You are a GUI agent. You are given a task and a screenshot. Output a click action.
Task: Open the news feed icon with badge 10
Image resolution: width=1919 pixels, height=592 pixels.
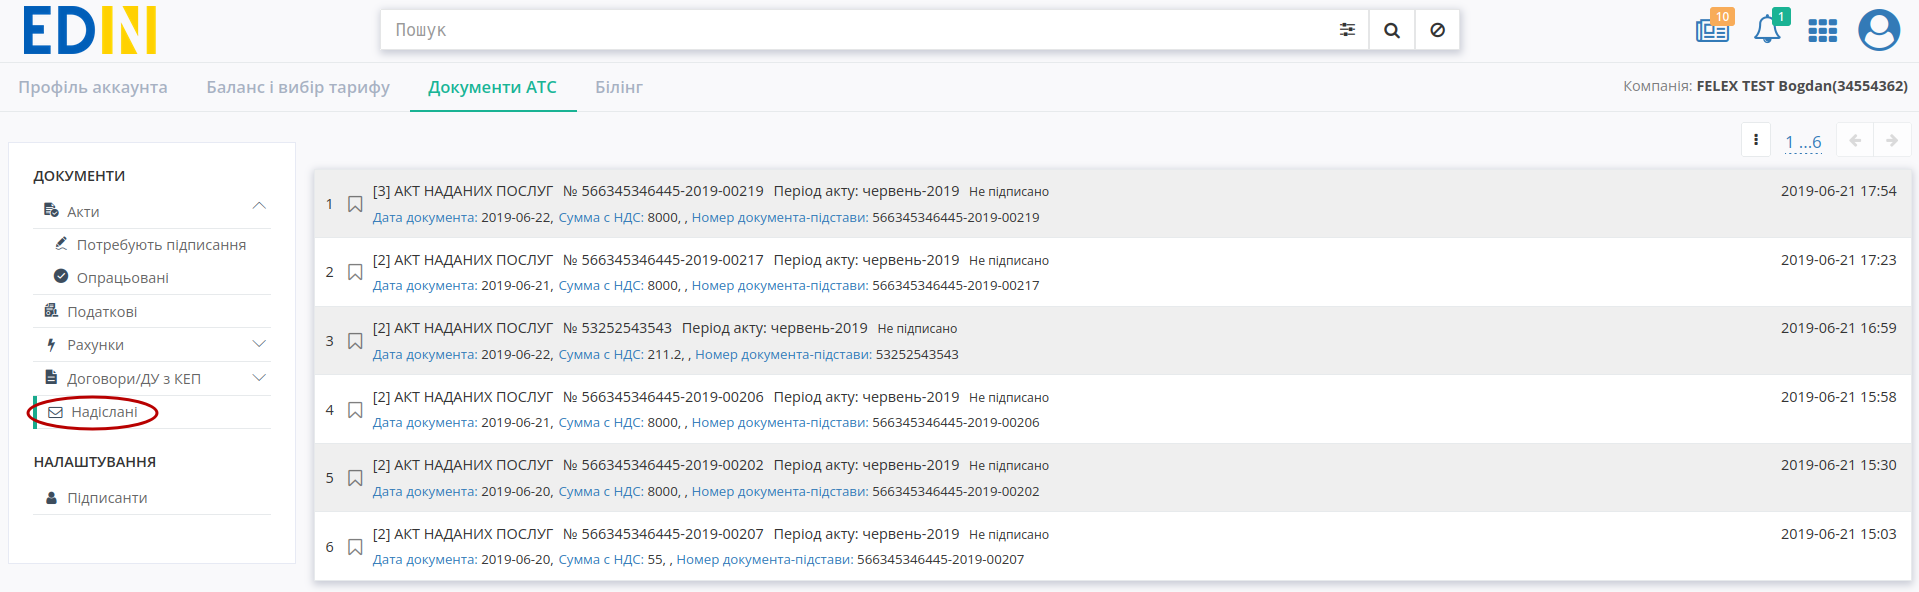pyautogui.click(x=1713, y=29)
